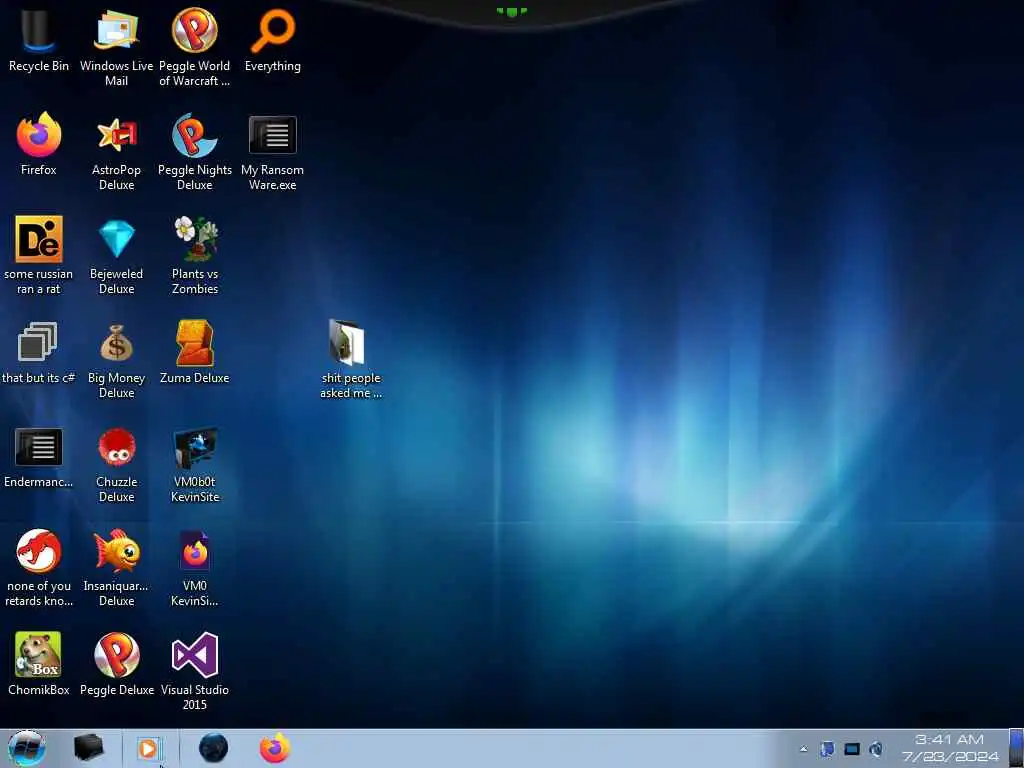Open the network tray icon
Viewport: 1024px width, 768px height.
click(852, 749)
